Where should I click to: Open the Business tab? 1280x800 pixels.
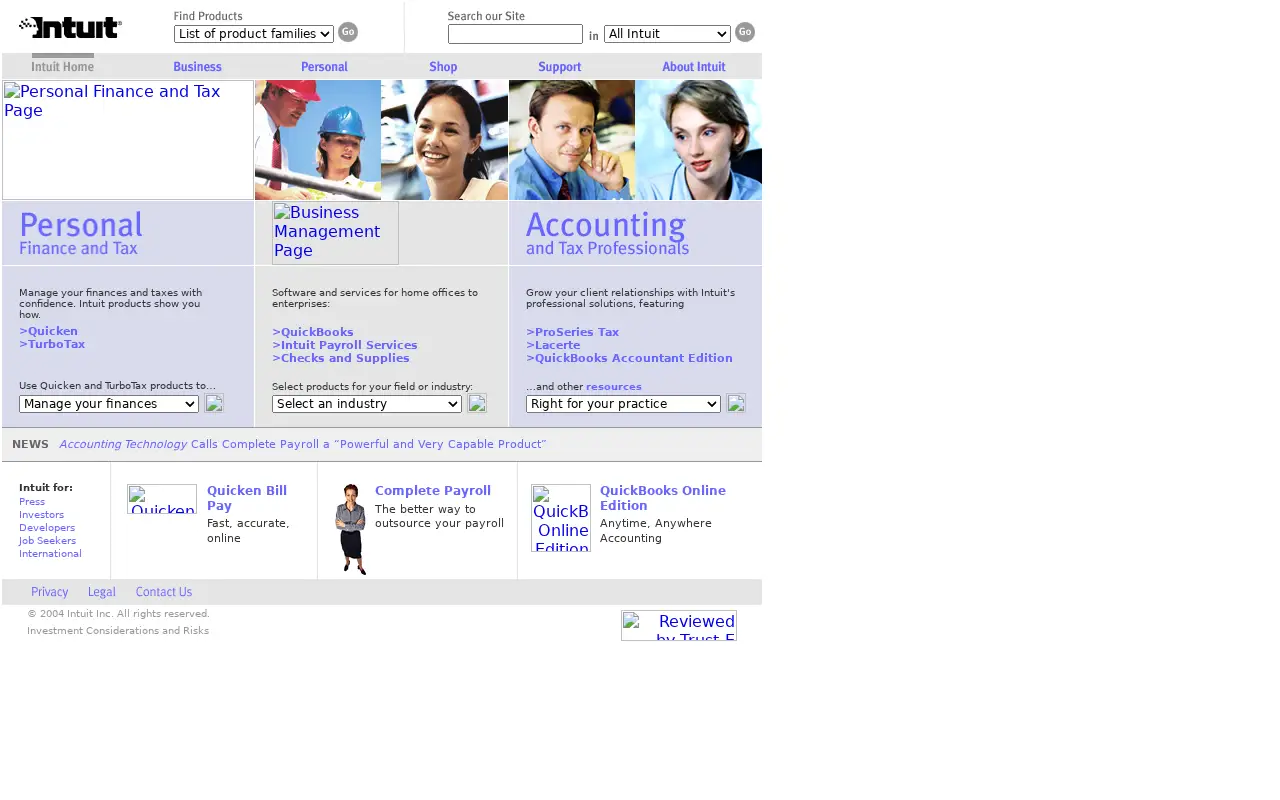pos(197,67)
